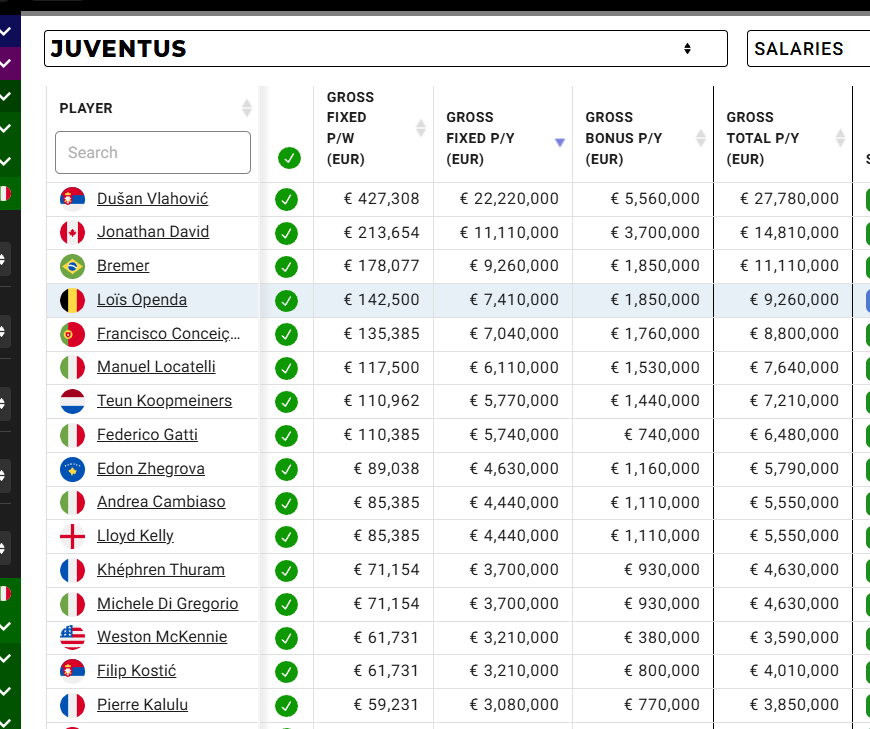Open Filip Kostić player link
The height and width of the screenshot is (729, 870).
(x=136, y=671)
